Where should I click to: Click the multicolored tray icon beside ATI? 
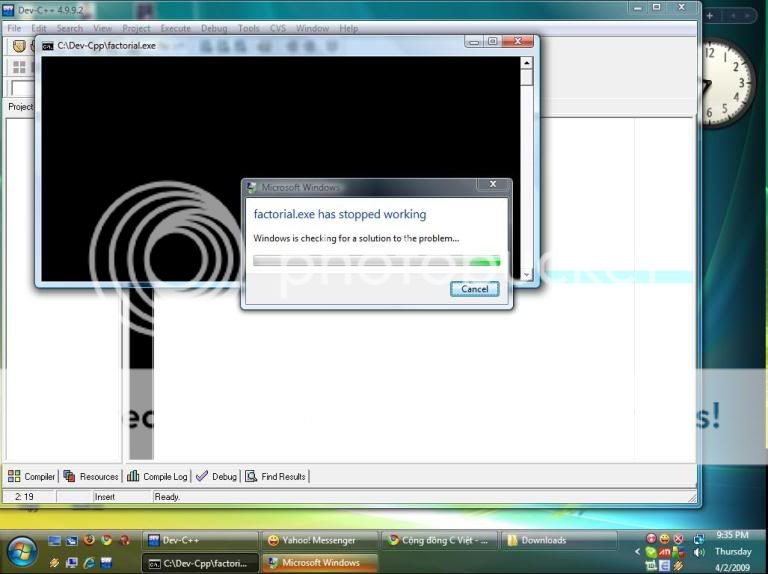[678, 552]
